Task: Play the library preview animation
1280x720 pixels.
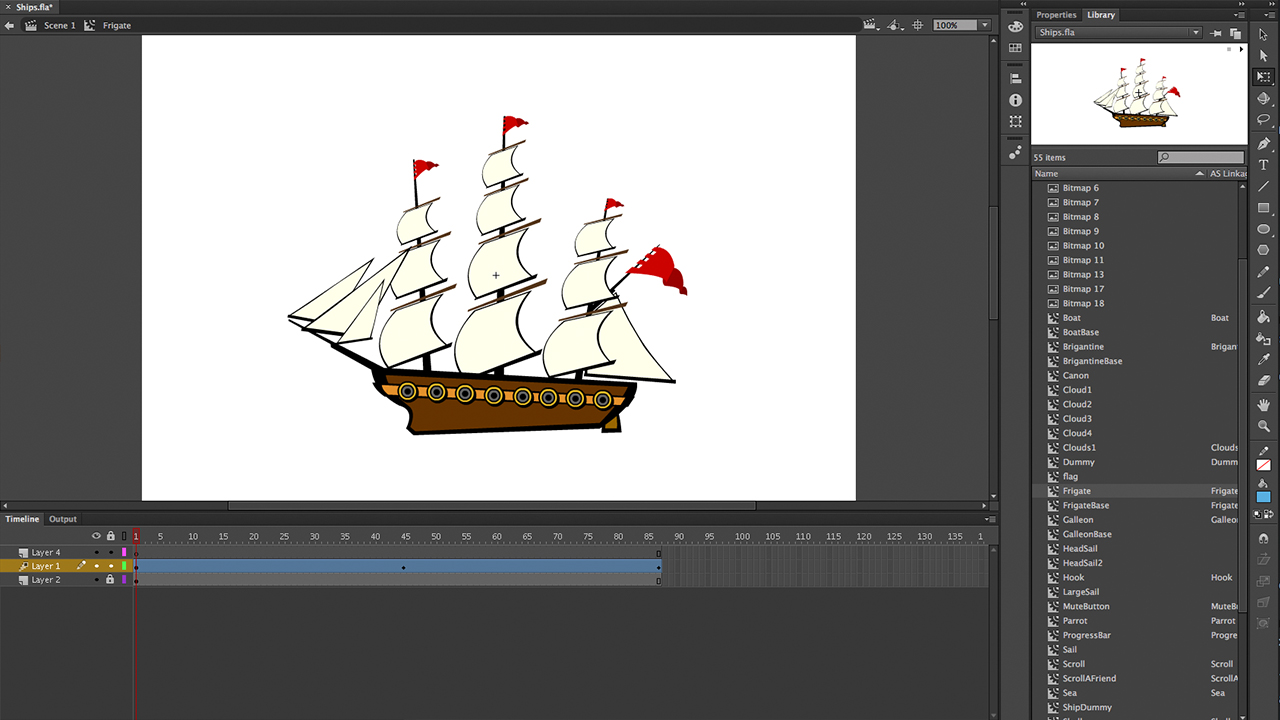Action: (x=1241, y=49)
